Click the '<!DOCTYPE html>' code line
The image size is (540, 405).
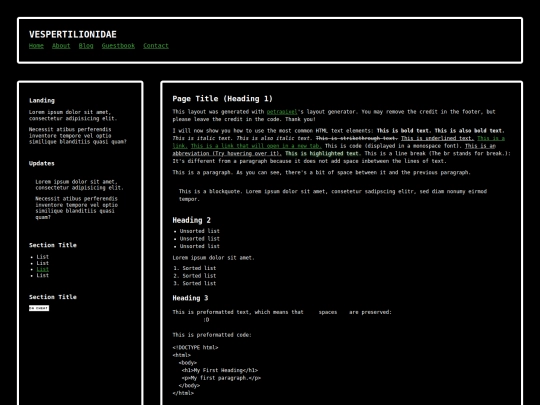(195, 347)
